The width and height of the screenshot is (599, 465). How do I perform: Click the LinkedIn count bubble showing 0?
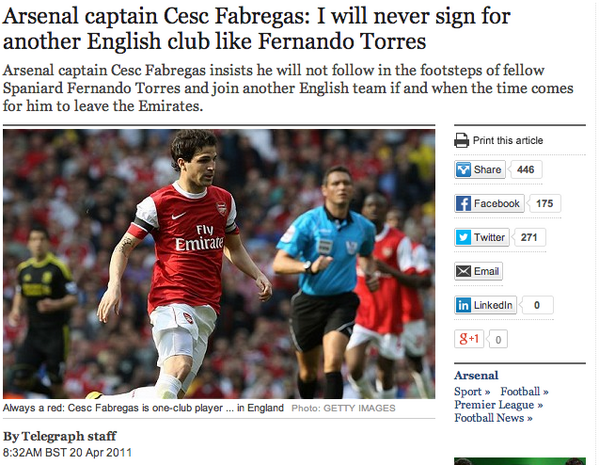[536, 305]
